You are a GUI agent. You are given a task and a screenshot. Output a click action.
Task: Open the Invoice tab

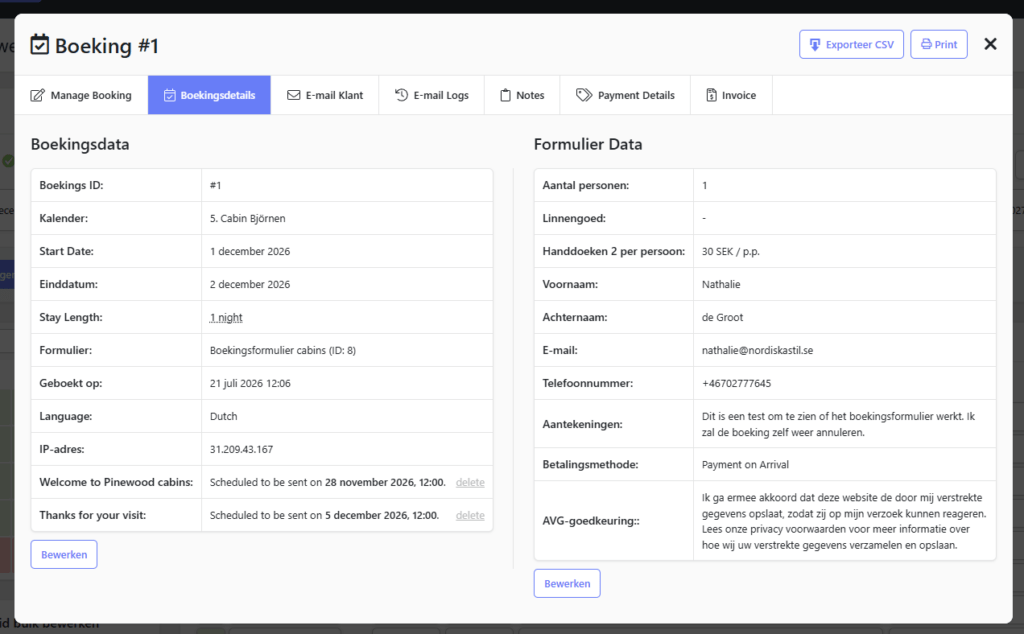coord(731,95)
